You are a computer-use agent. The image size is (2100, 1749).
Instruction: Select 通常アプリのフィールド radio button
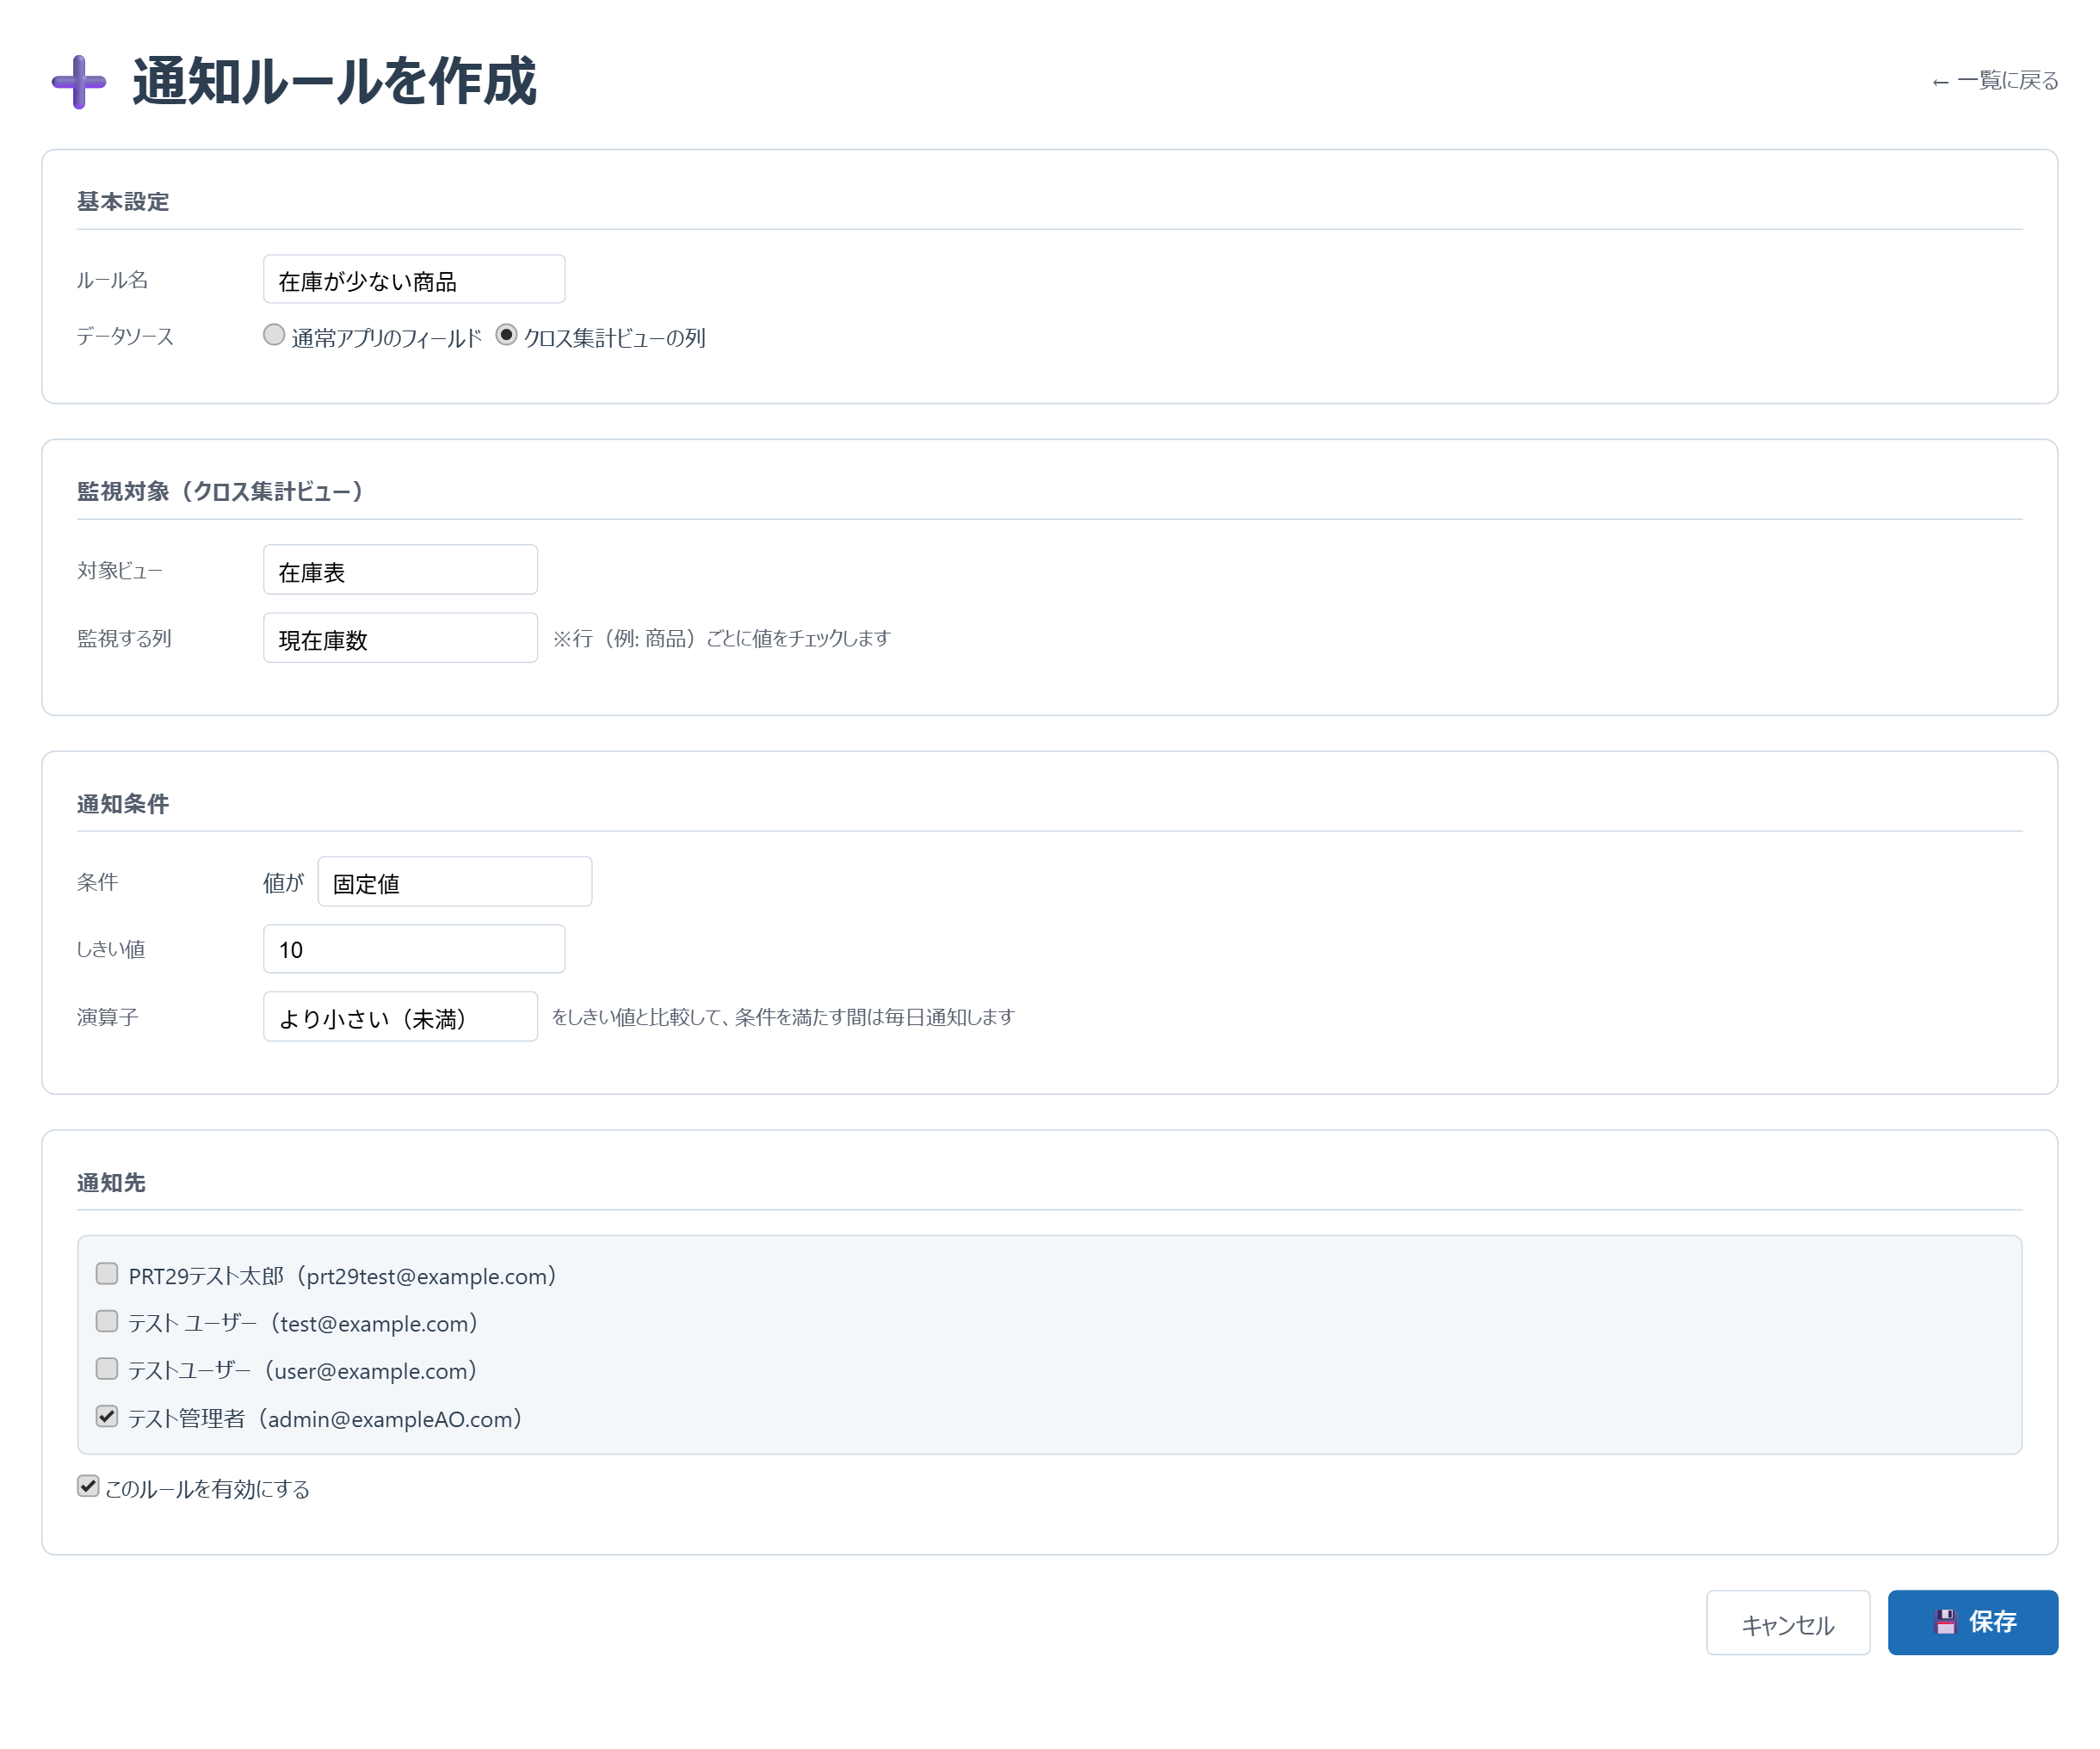click(274, 335)
